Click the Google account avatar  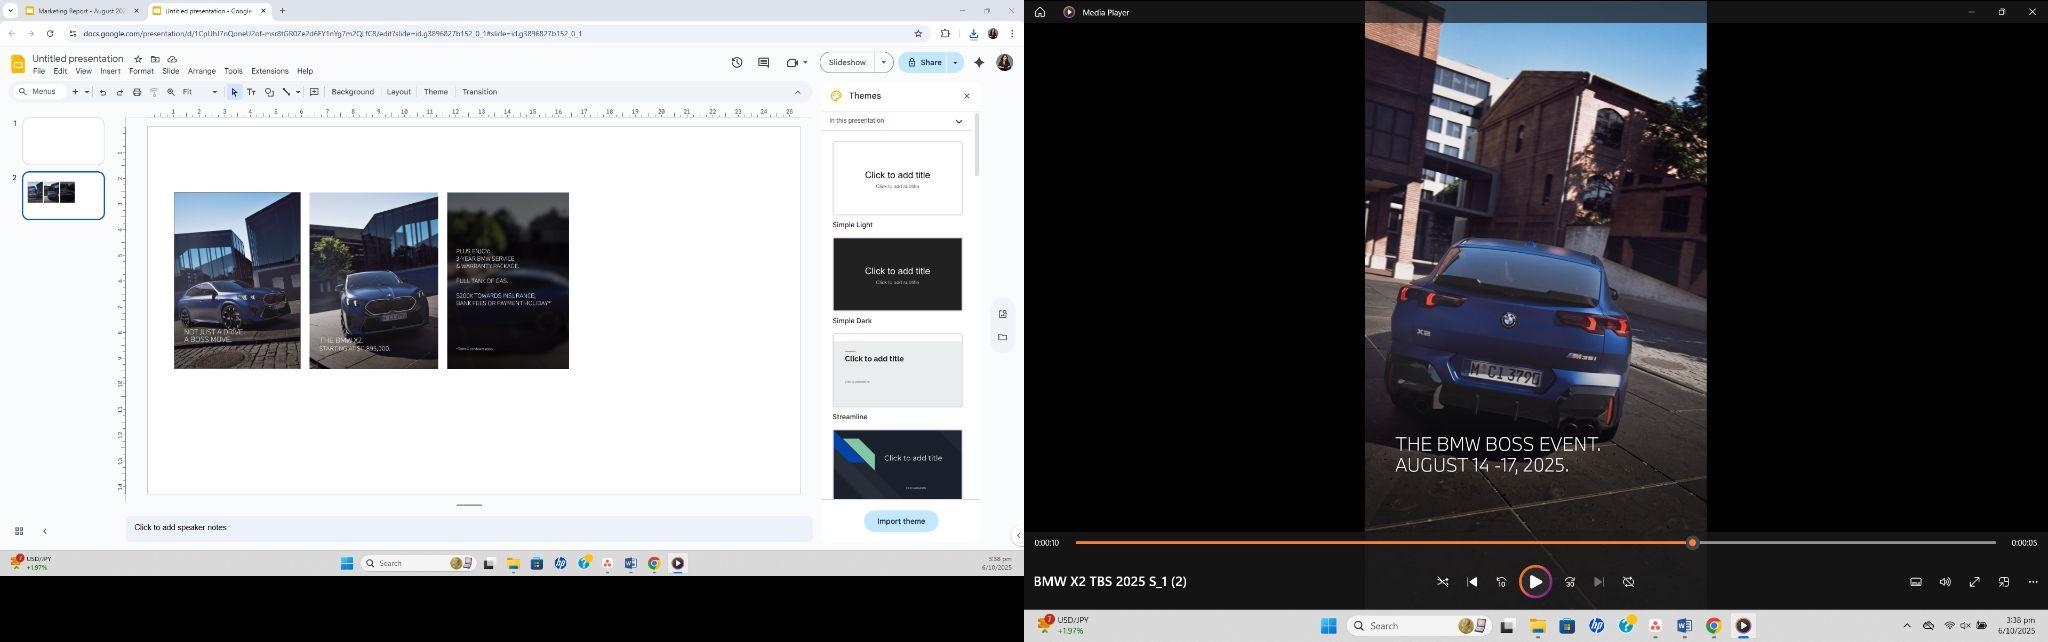pyautogui.click(x=1004, y=62)
